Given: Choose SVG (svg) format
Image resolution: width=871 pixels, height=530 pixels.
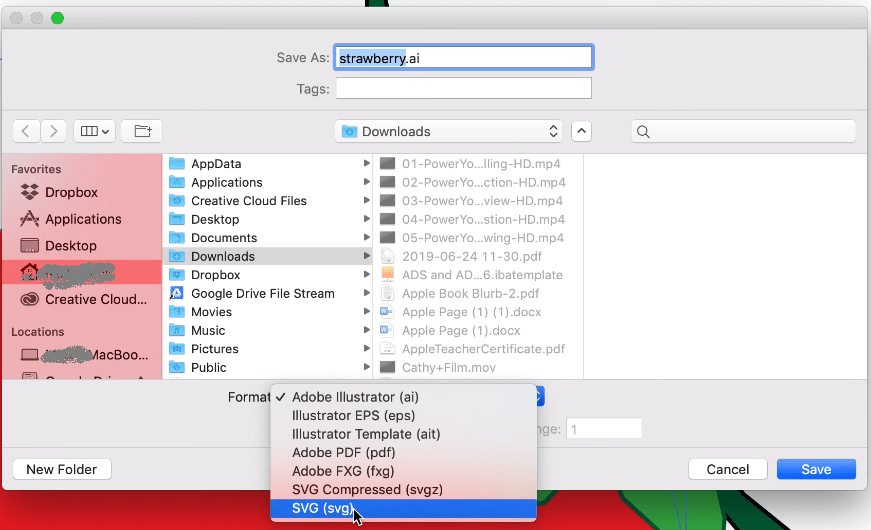Looking at the screenshot, I should click(403, 508).
